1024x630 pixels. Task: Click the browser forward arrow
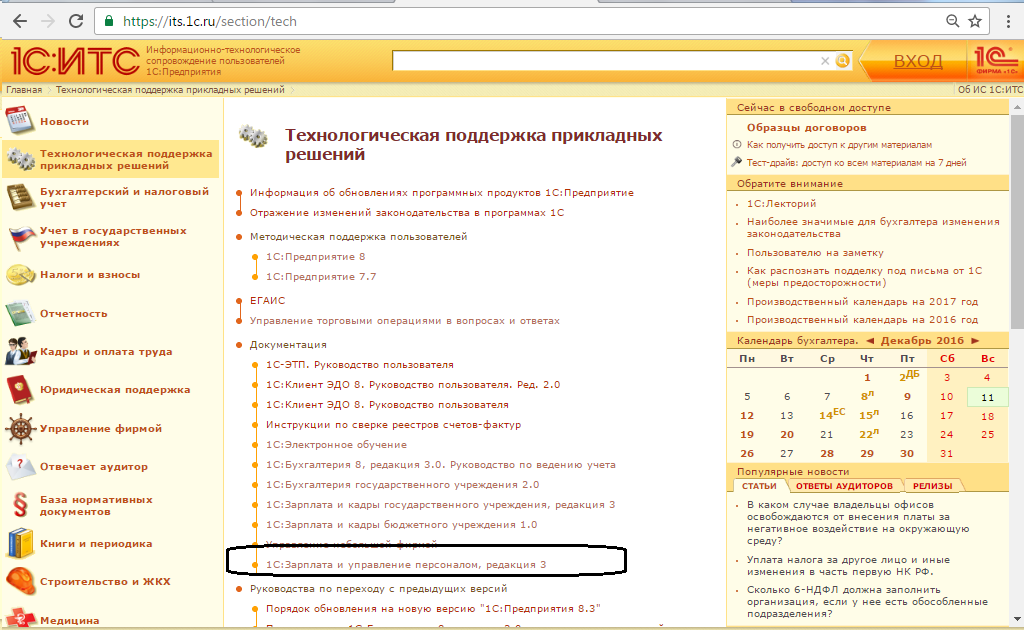[48, 22]
